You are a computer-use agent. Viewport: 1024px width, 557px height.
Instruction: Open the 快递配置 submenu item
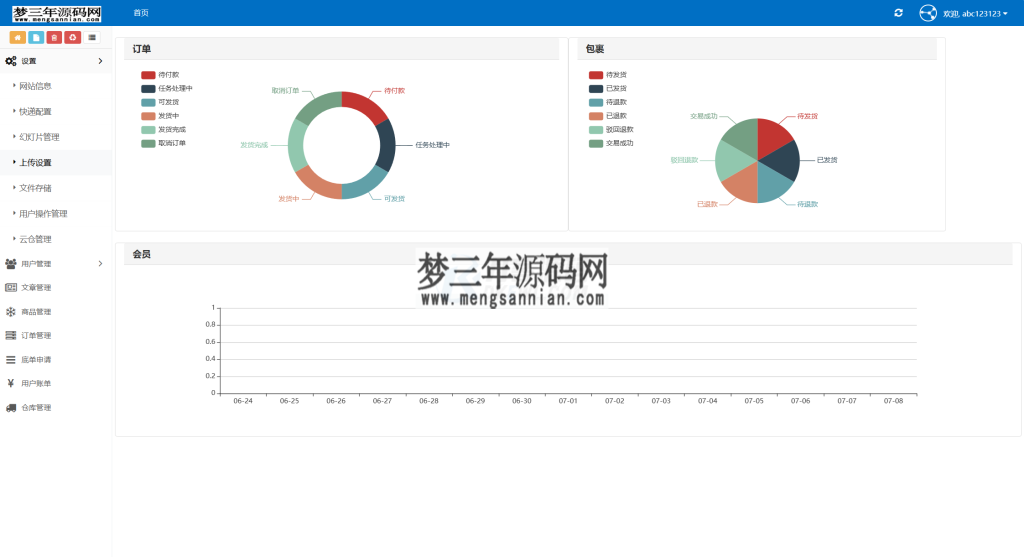(35, 111)
